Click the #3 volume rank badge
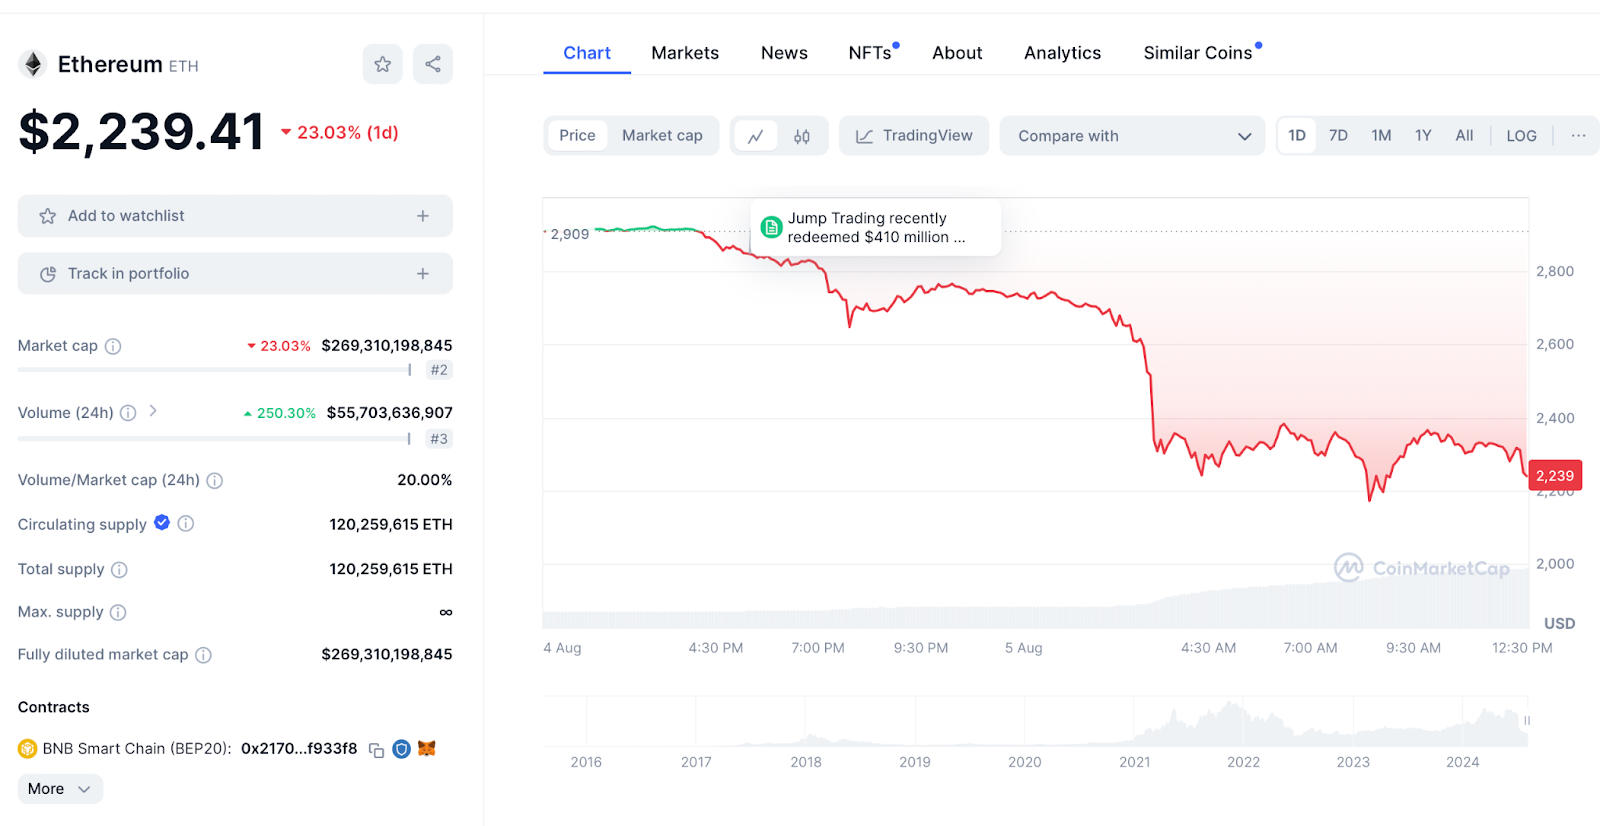 439,439
